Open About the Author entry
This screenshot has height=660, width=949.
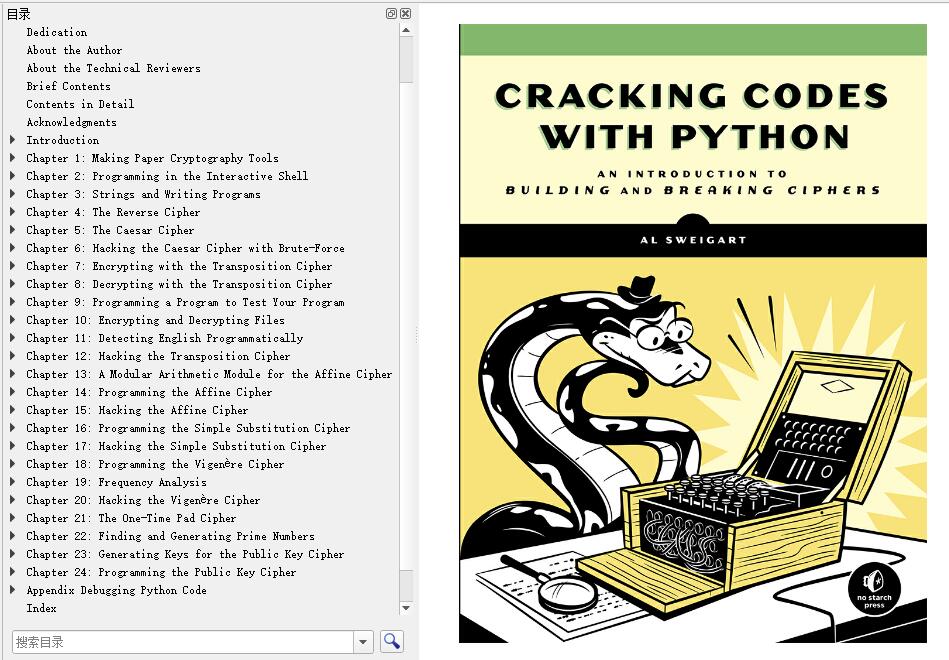(74, 50)
